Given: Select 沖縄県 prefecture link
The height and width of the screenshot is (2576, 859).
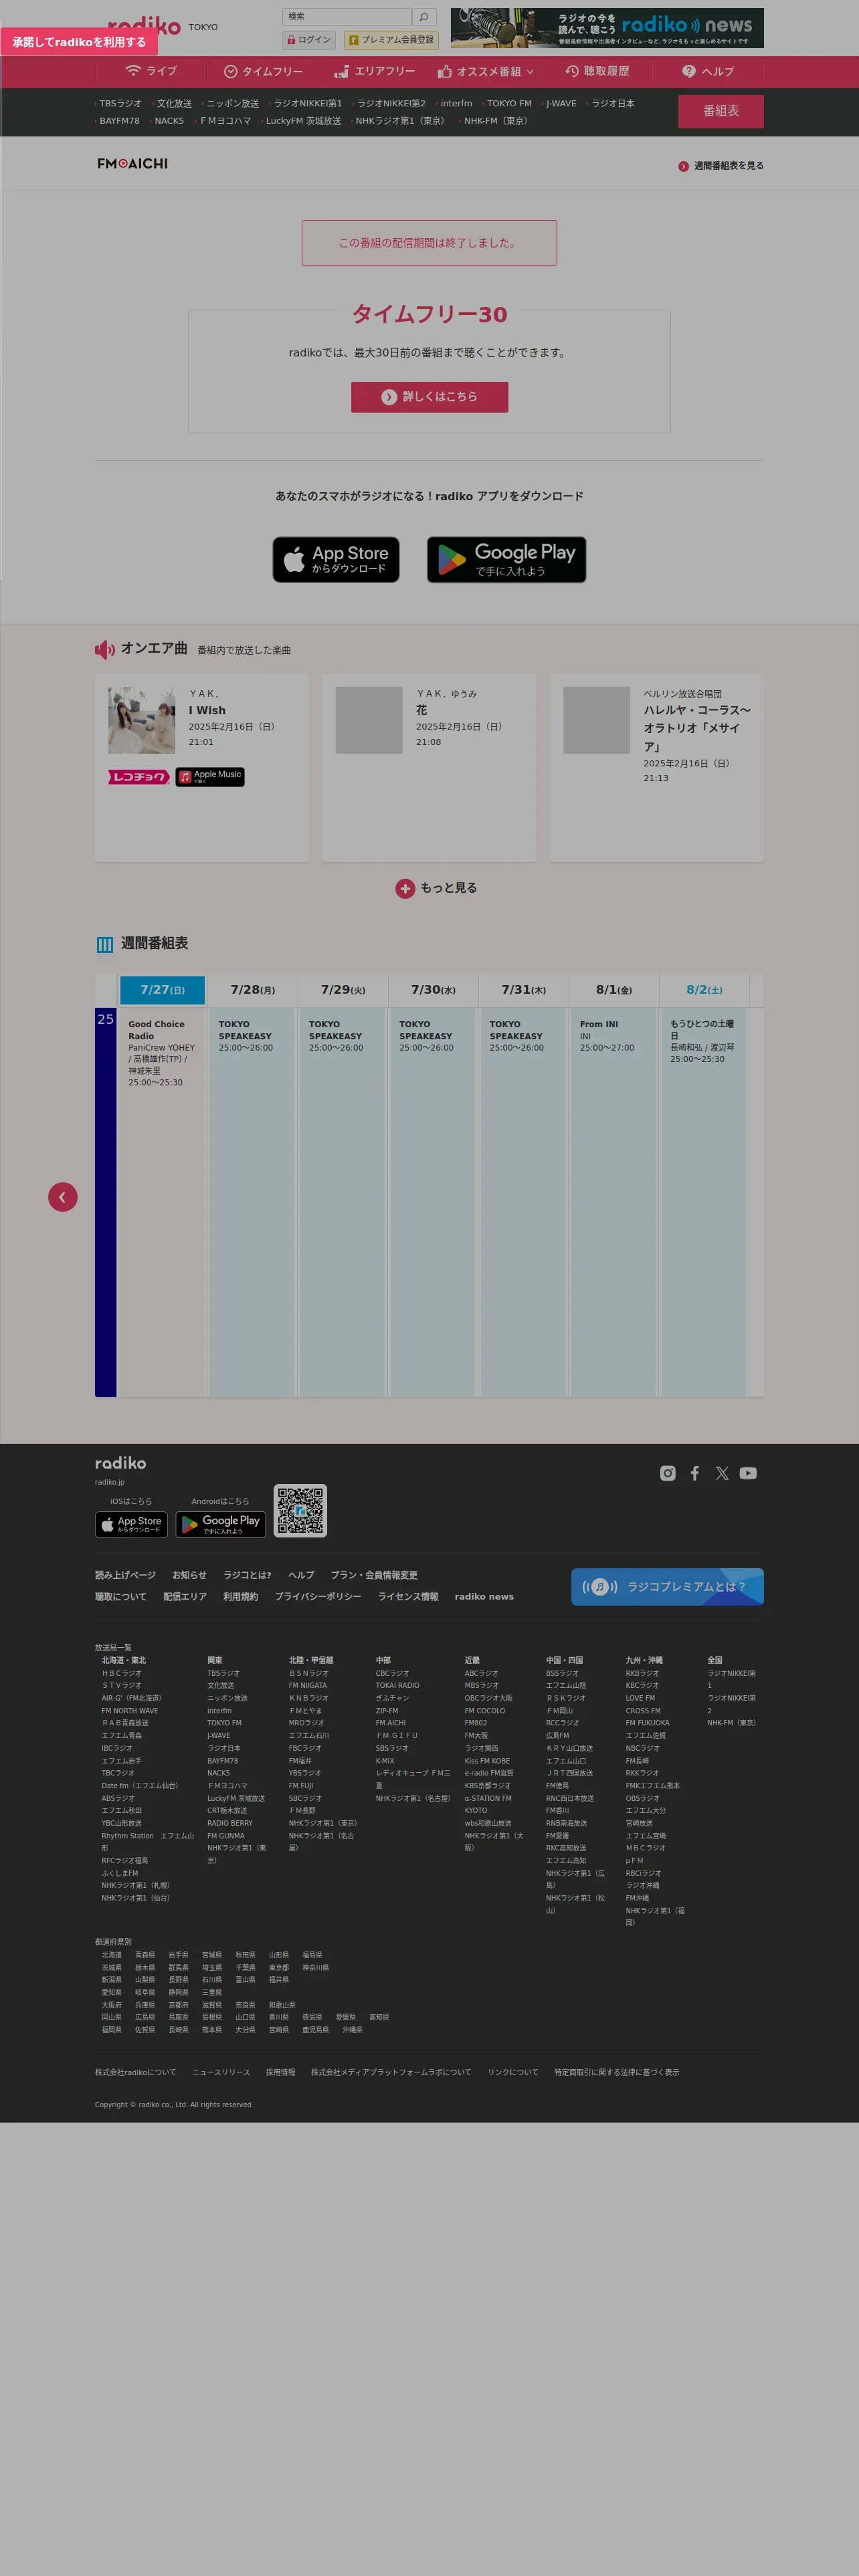Looking at the screenshot, I should point(352,2029).
